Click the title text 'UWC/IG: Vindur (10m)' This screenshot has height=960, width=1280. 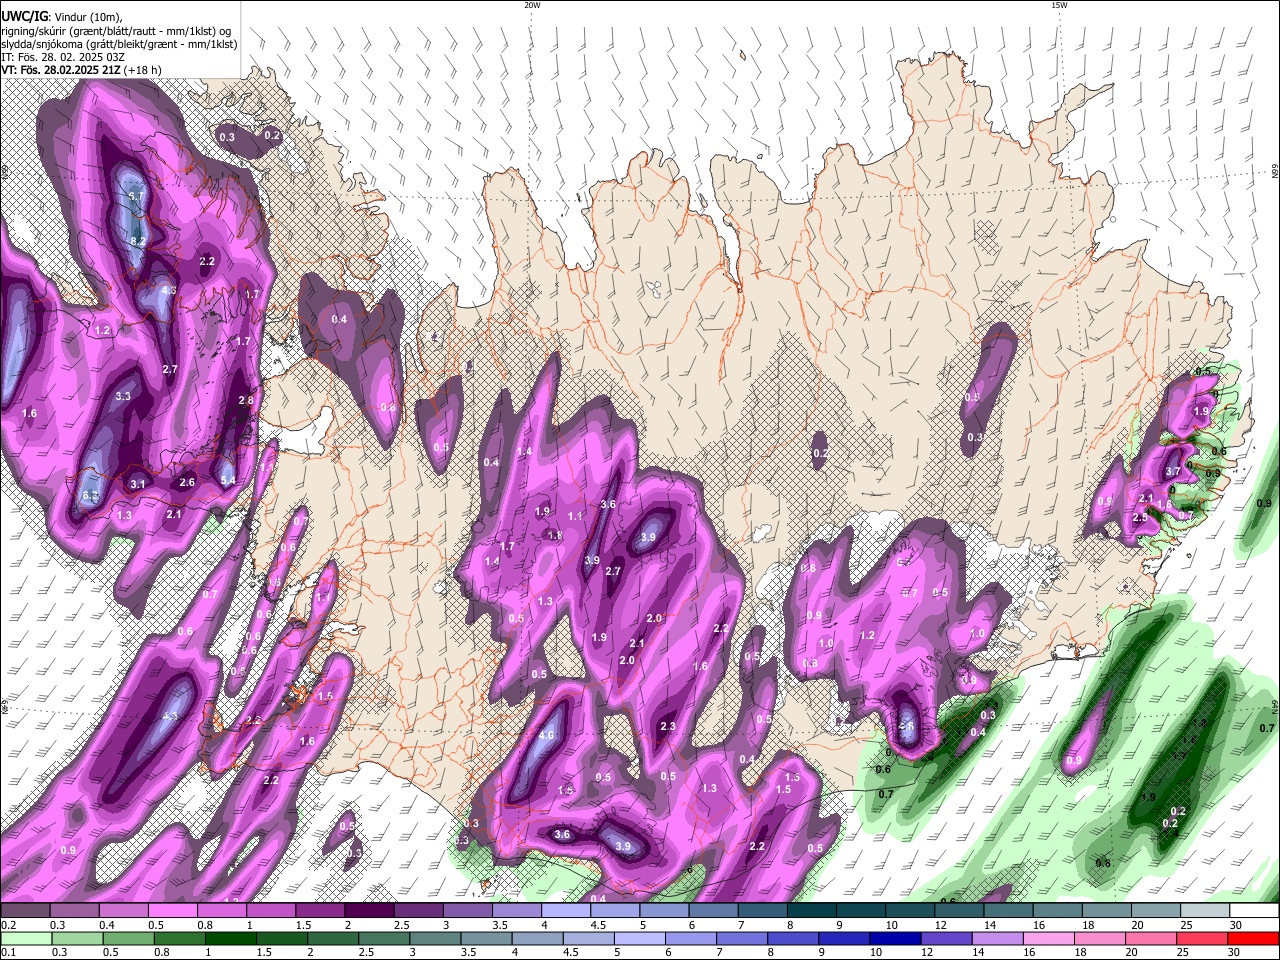pyautogui.click(x=62, y=16)
